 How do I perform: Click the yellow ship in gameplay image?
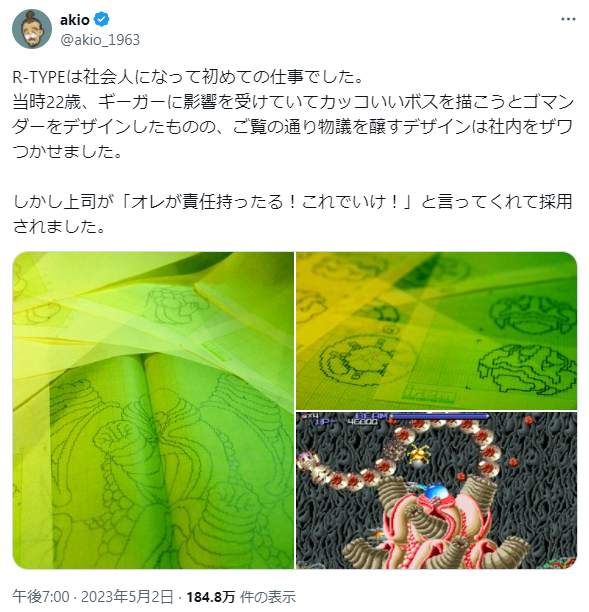[x=418, y=455]
